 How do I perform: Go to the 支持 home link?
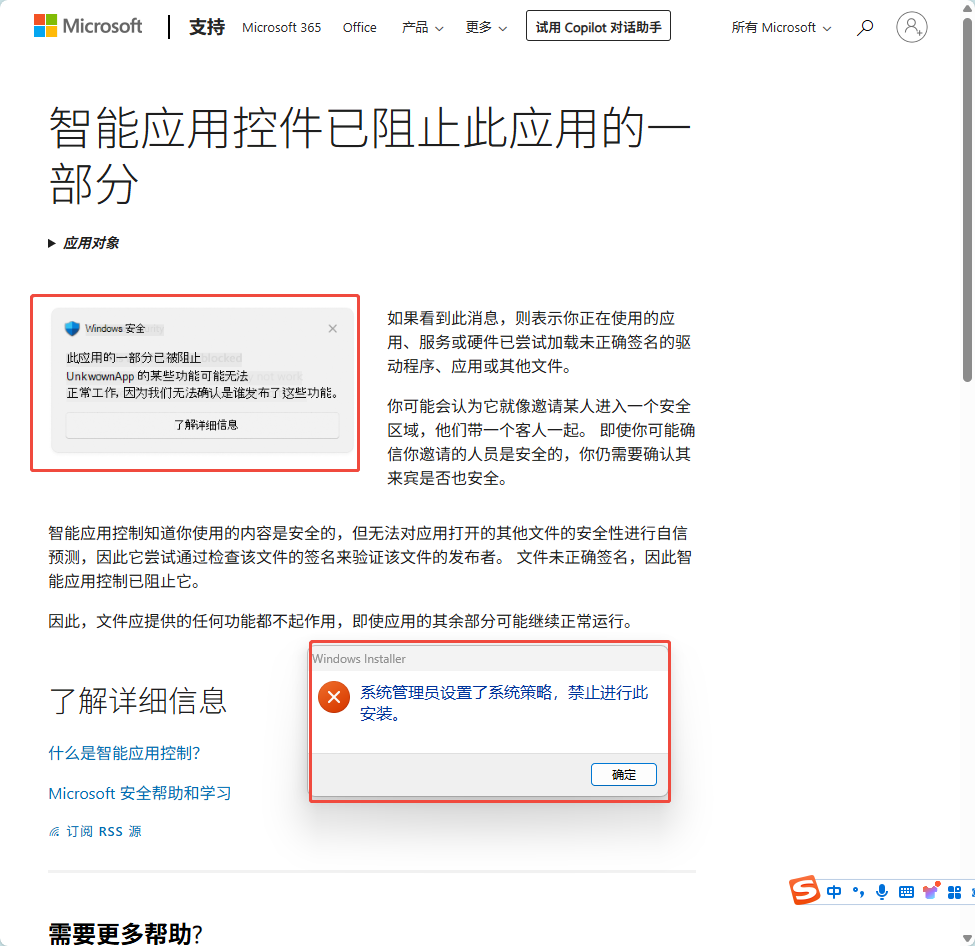tap(206, 27)
